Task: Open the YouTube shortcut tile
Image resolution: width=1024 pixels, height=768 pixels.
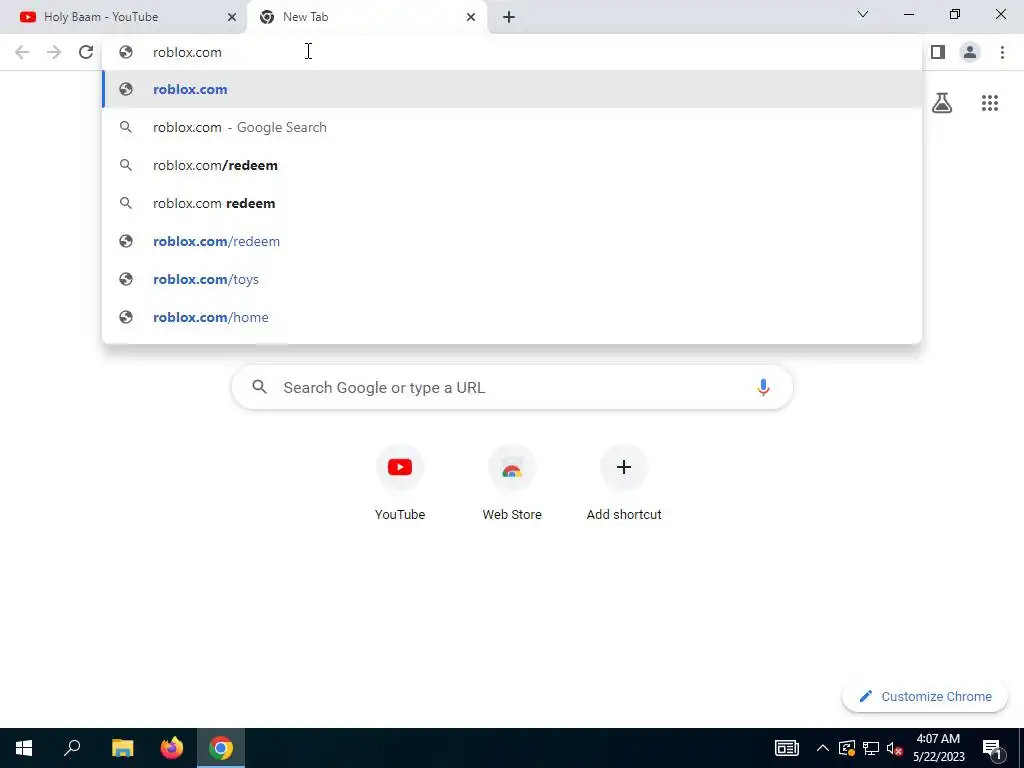Action: [x=400, y=482]
